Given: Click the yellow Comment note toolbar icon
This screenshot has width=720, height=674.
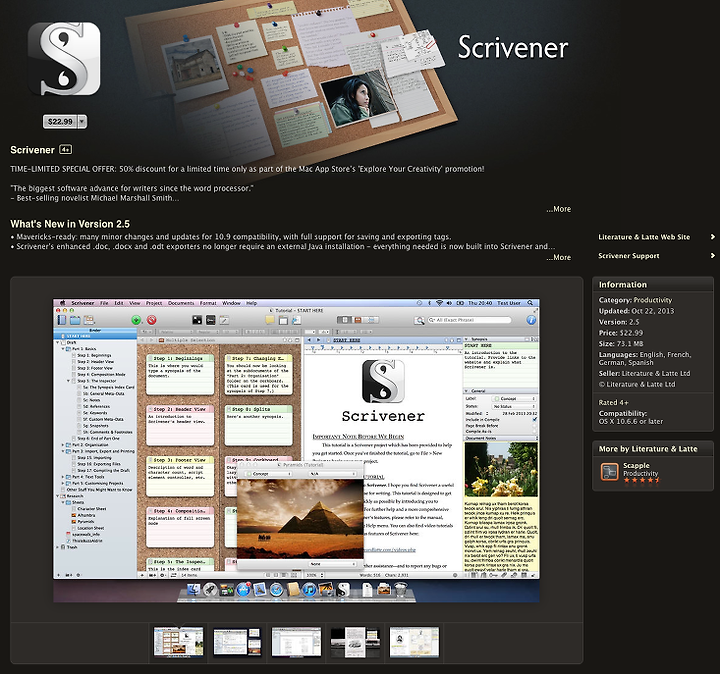Looking at the screenshot, I should tap(270, 320).
